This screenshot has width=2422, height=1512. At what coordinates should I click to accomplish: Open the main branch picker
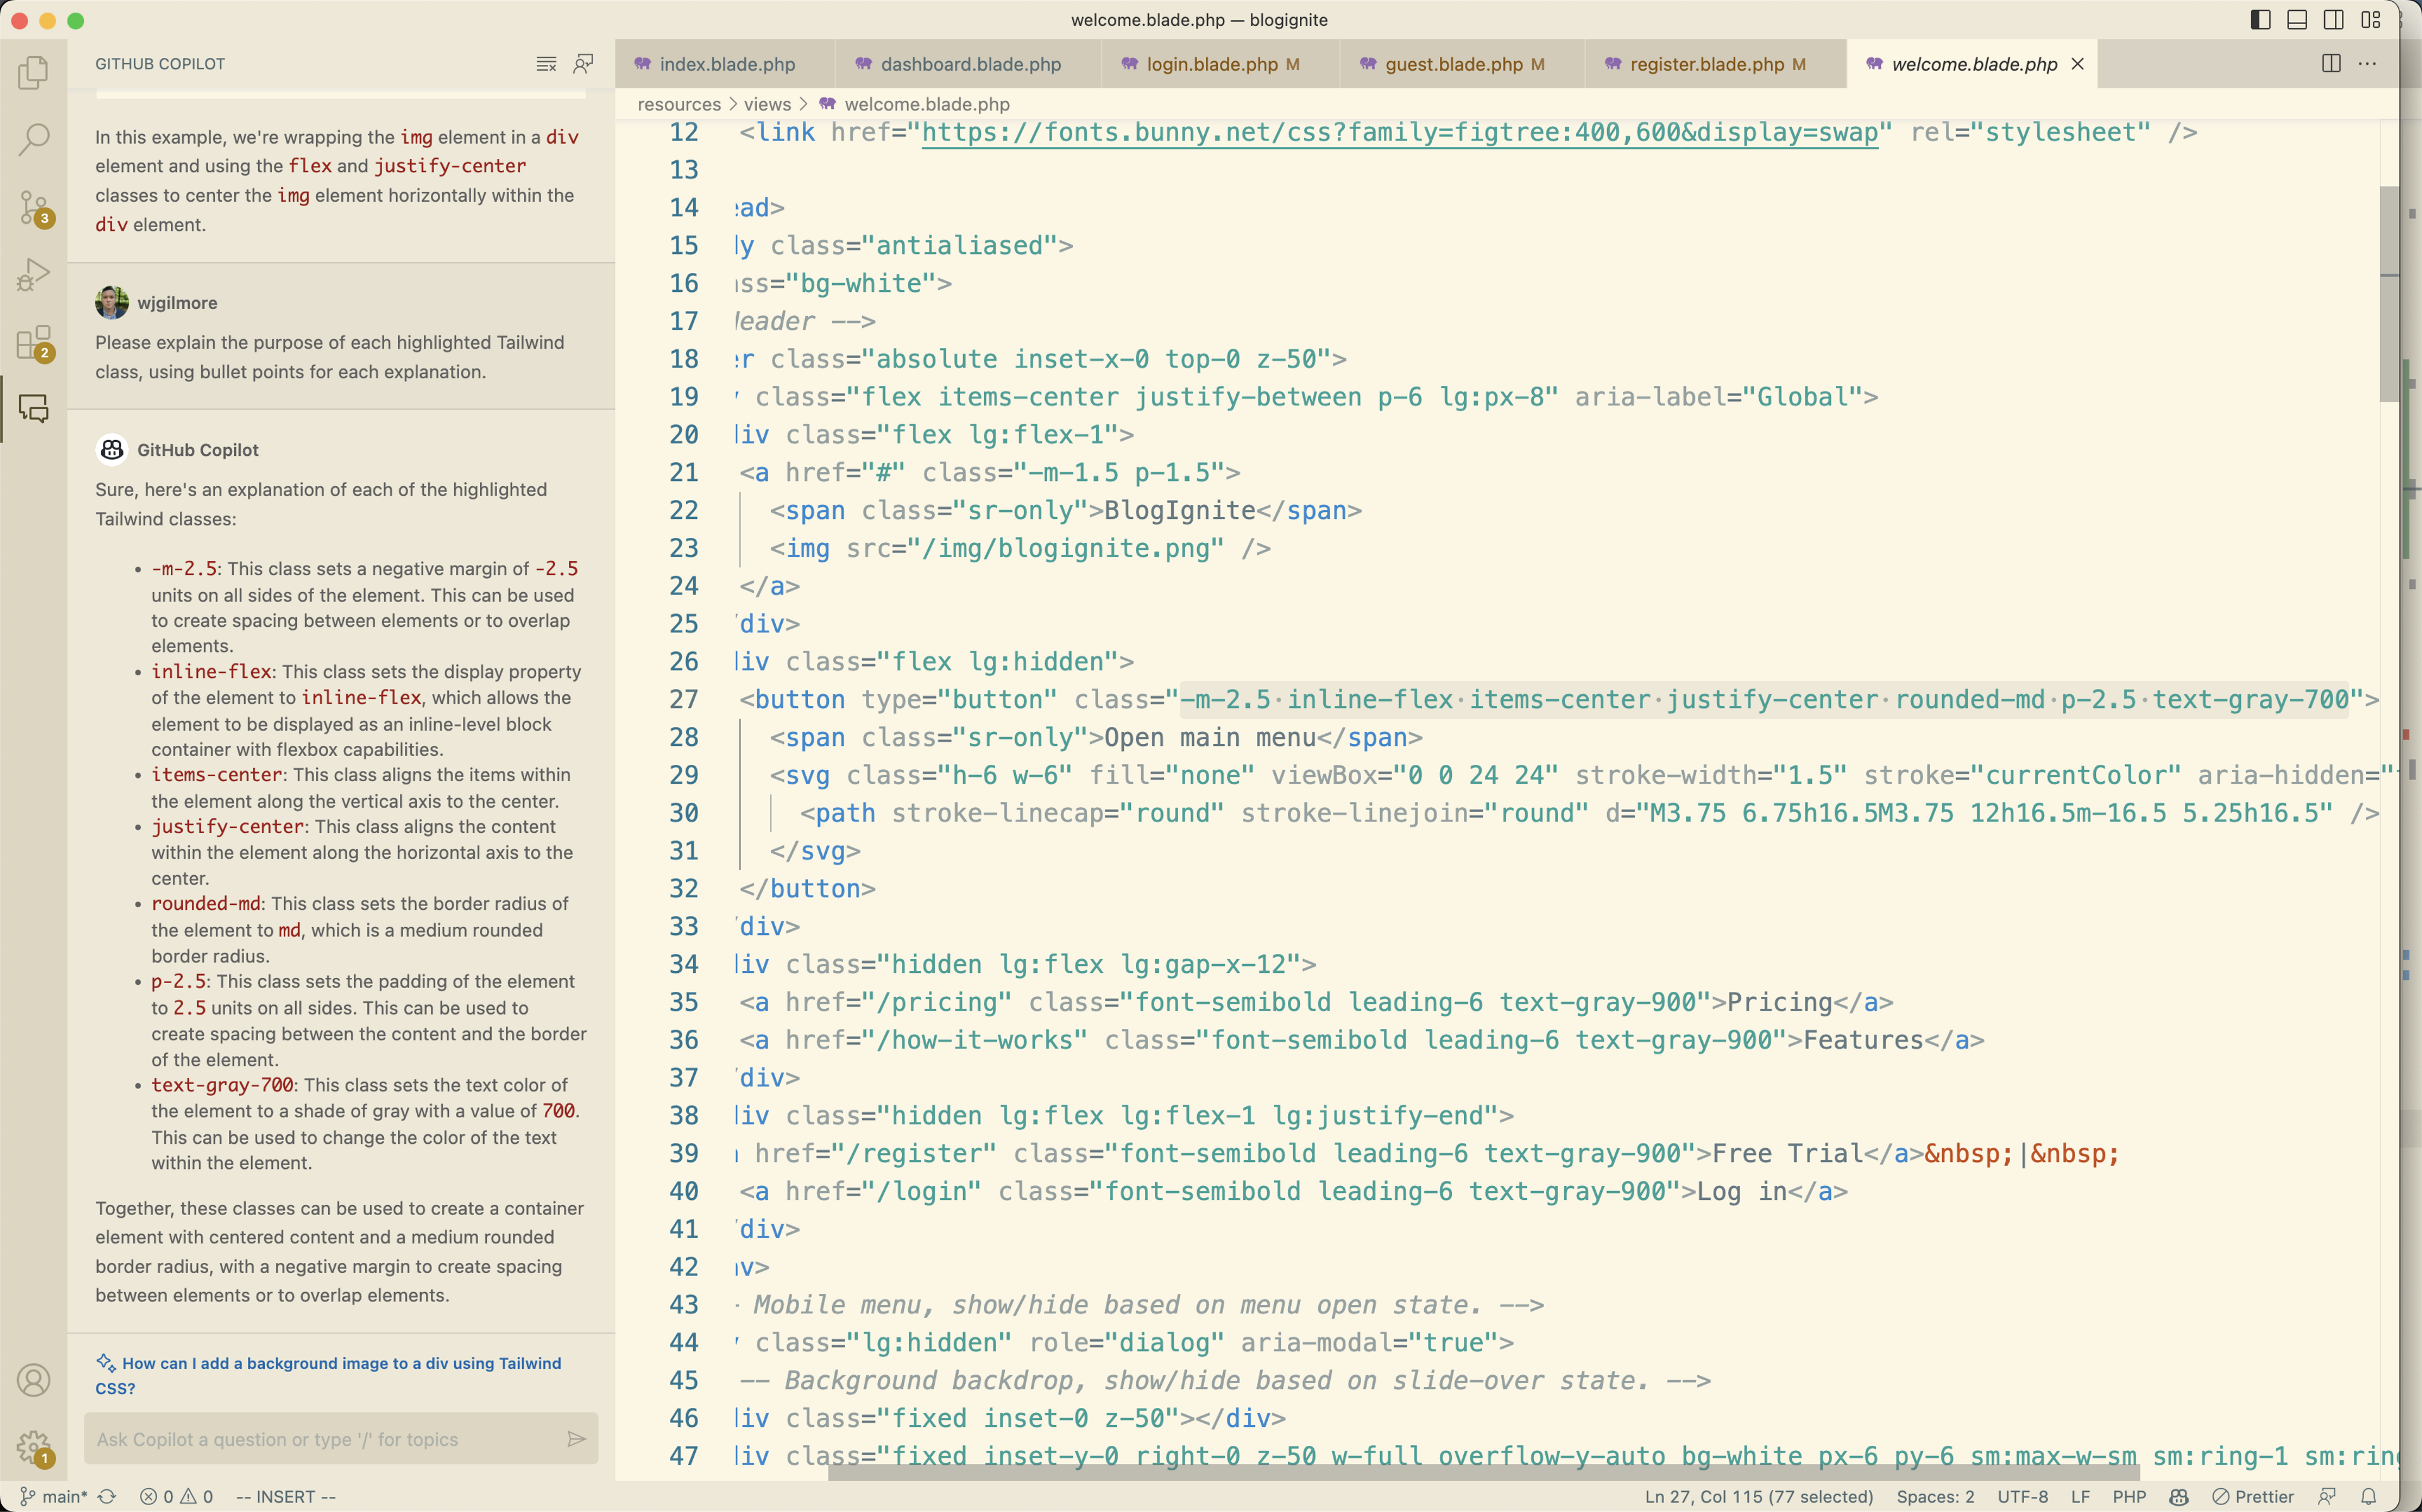53,1496
